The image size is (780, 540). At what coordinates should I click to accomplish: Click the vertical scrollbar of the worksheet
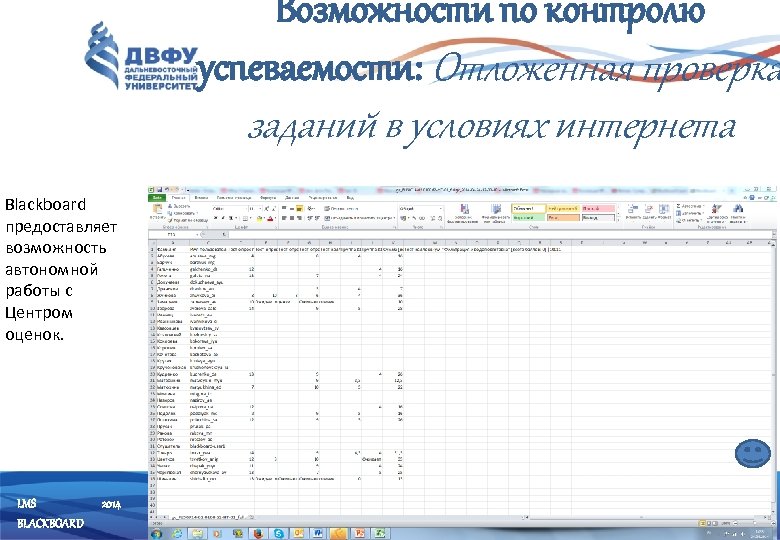pyautogui.click(x=773, y=378)
